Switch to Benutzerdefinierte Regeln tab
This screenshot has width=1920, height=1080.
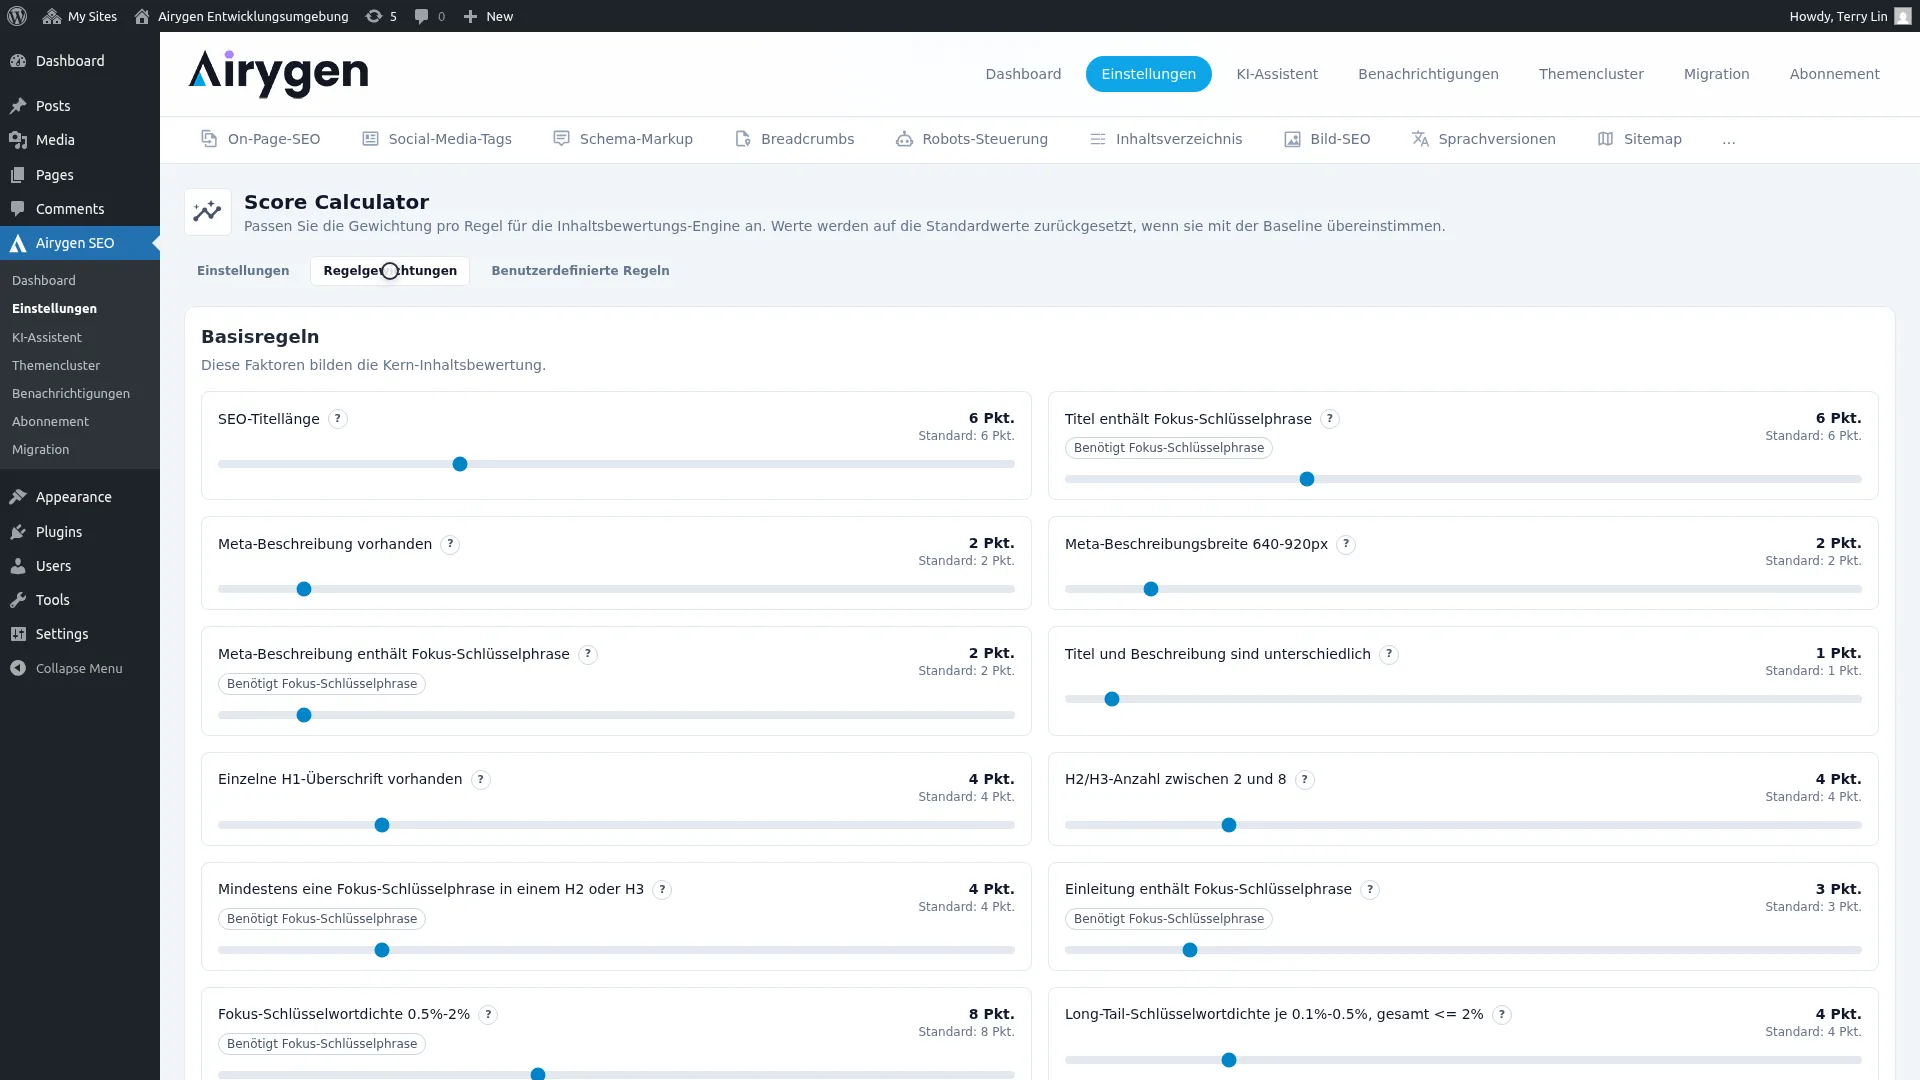(580, 271)
